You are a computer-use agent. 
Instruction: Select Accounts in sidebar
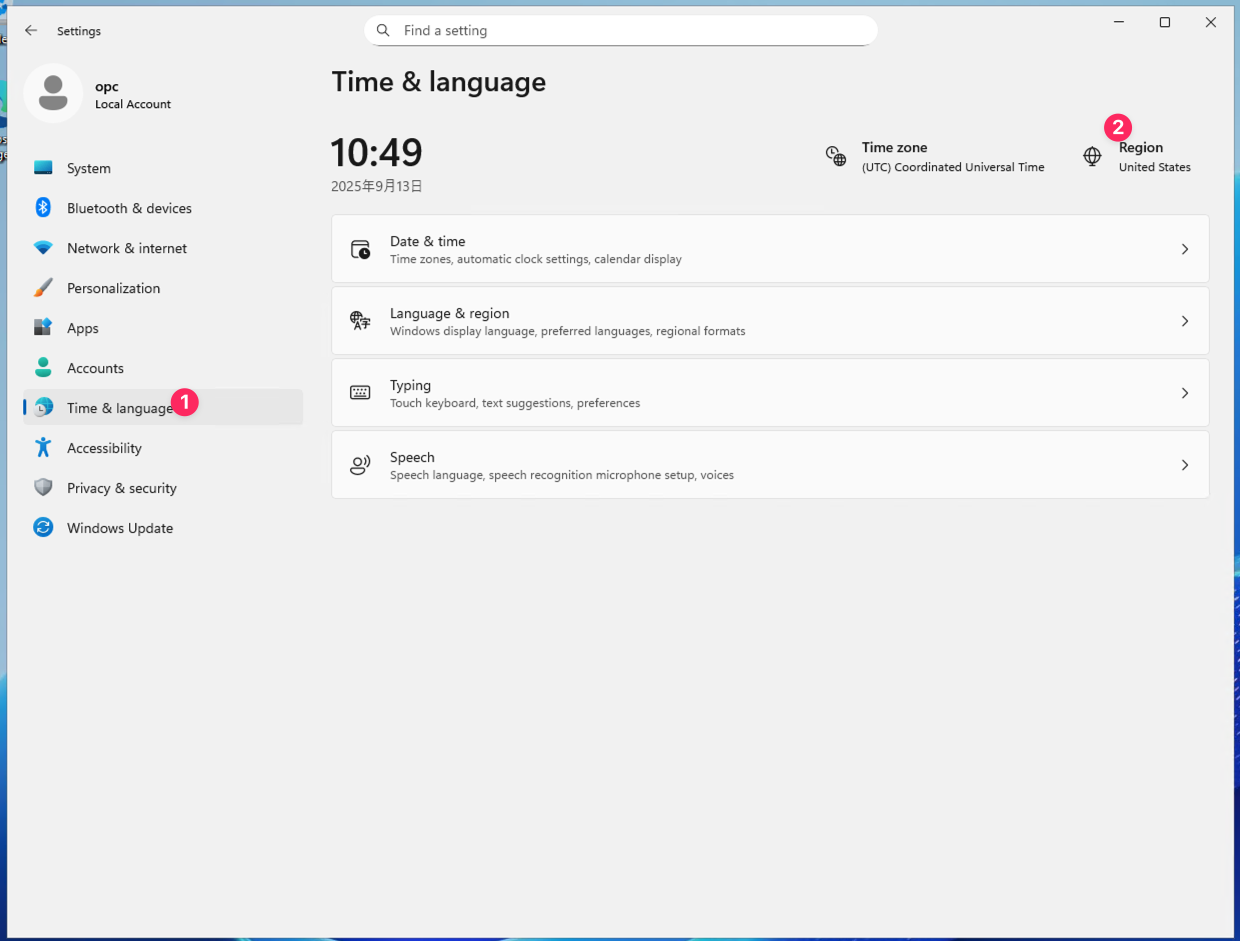click(x=163, y=368)
